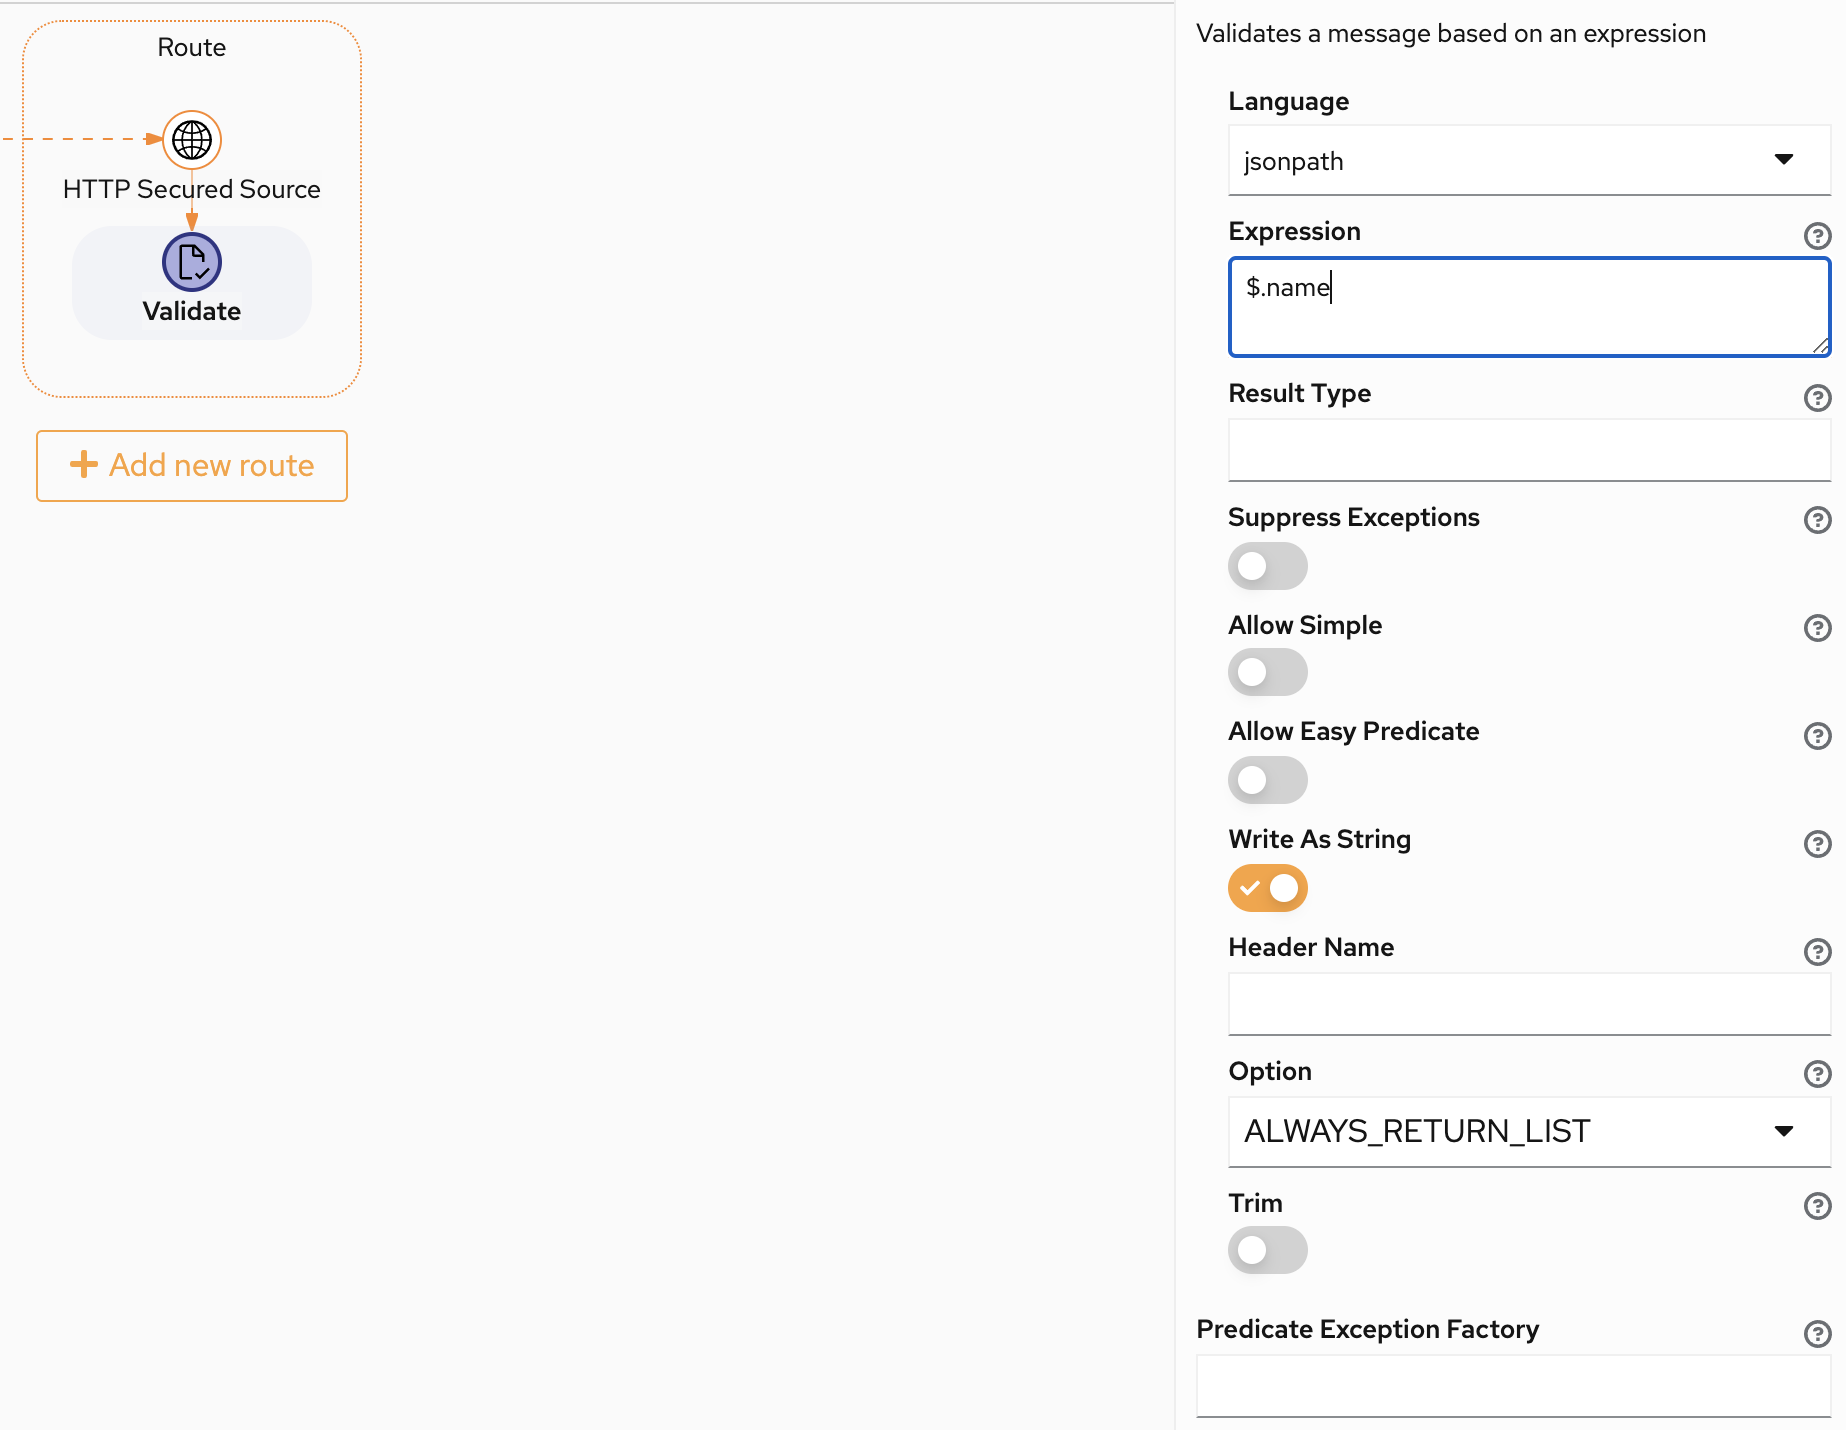Open help for Predicate Exception Factory
Image resolution: width=1846 pixels, height=1430 pixels.
(1817, 1333)
